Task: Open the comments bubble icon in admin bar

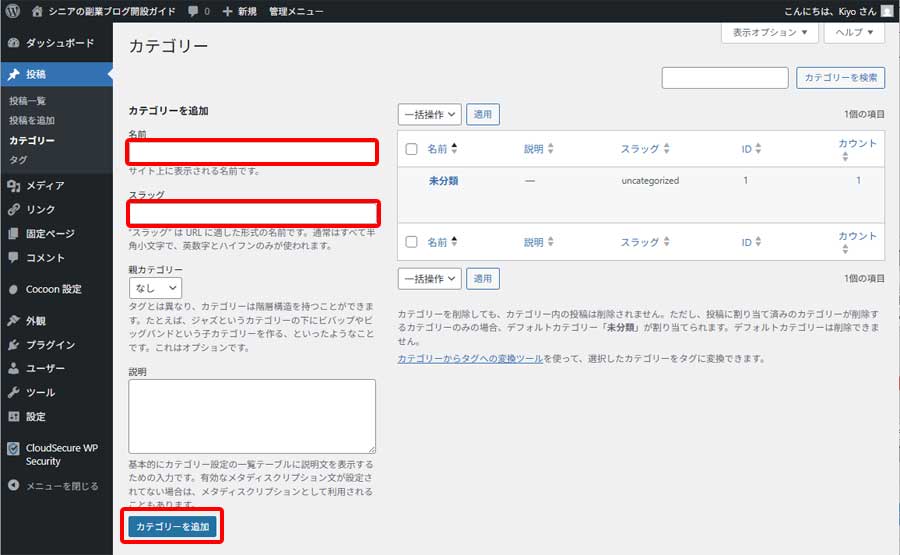Action: [x=192, y=11]
